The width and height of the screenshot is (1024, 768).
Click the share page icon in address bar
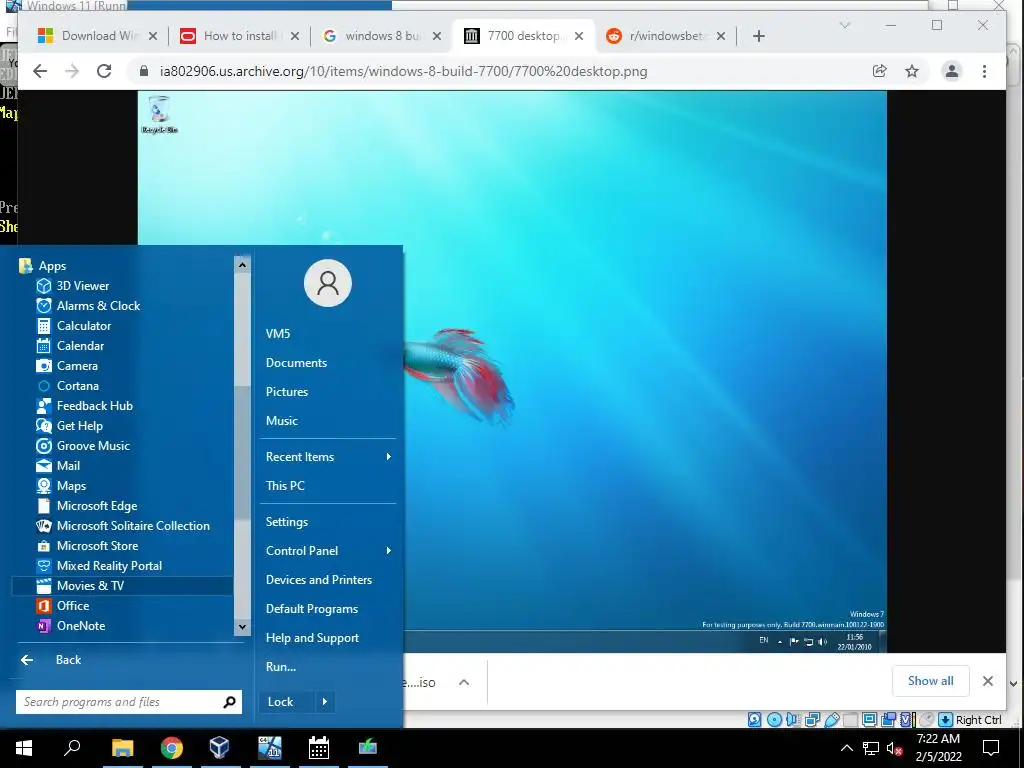[x=880, y=71]
